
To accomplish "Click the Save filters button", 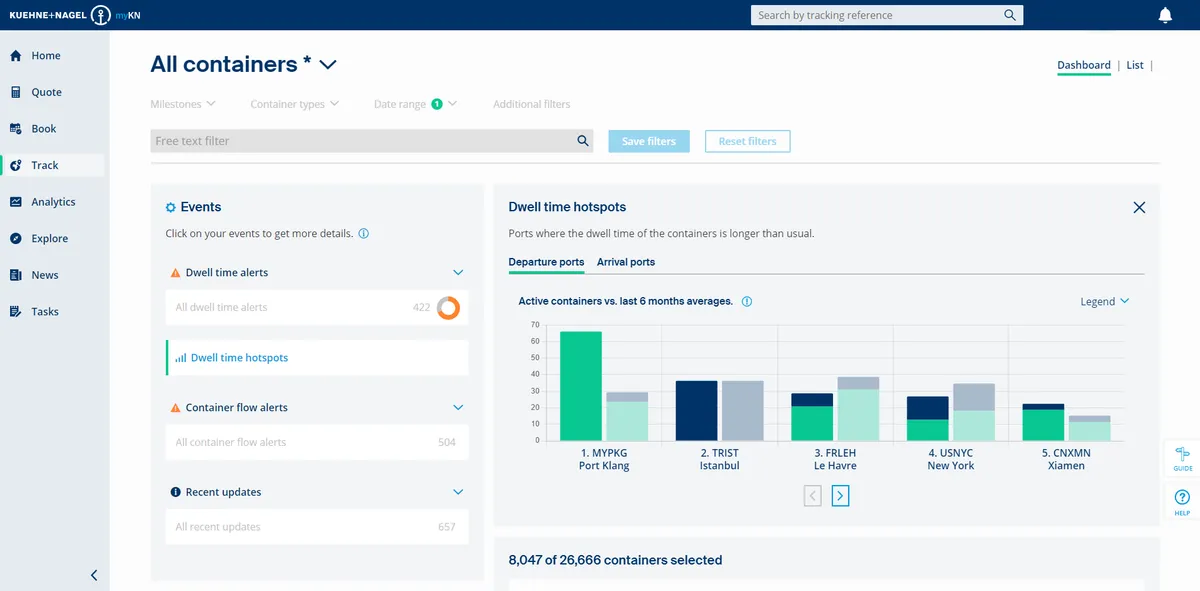I will click(x=648, y=141).
